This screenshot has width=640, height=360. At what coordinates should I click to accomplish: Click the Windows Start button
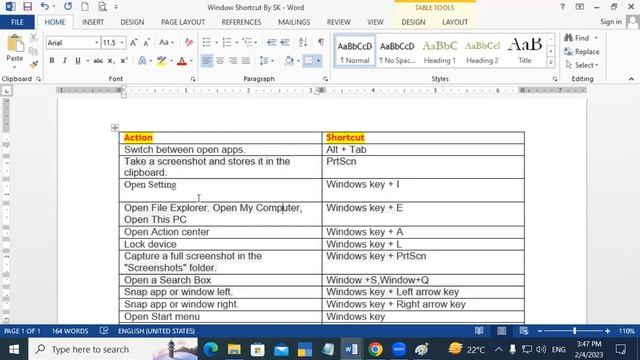pos(14,349)
